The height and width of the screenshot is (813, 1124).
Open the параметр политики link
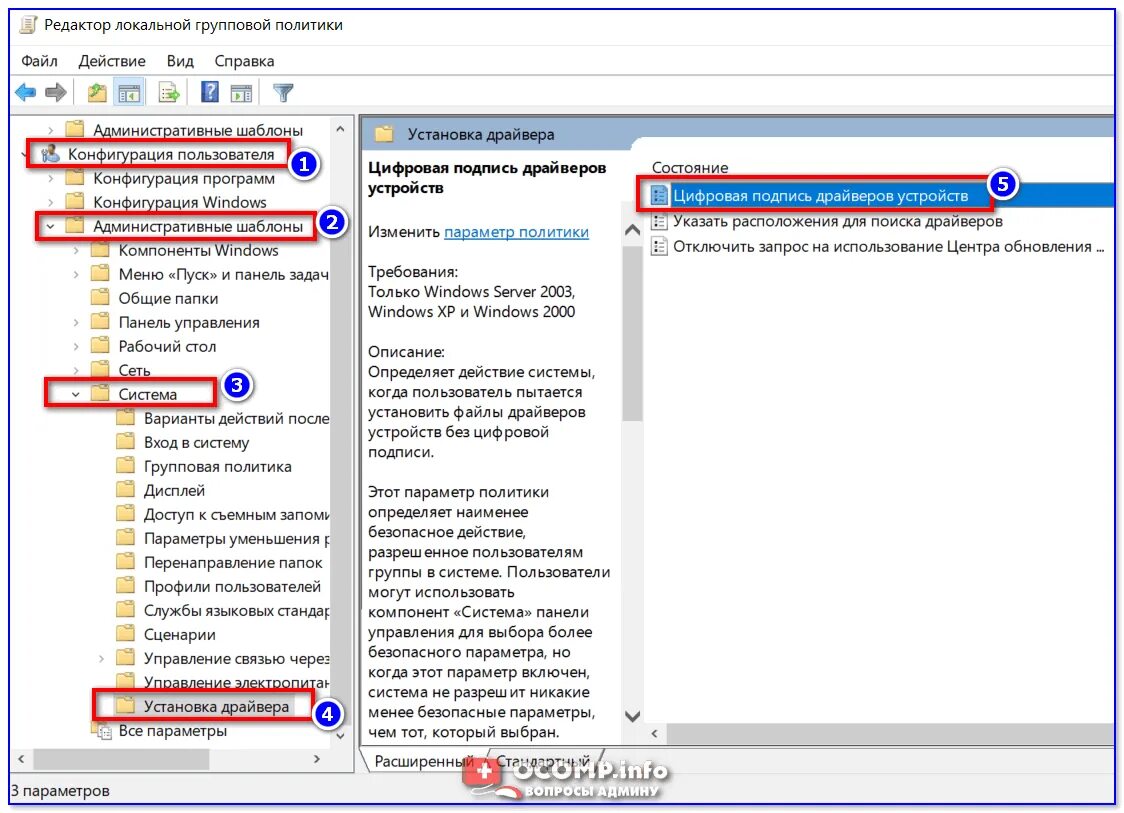click(516, 232)
